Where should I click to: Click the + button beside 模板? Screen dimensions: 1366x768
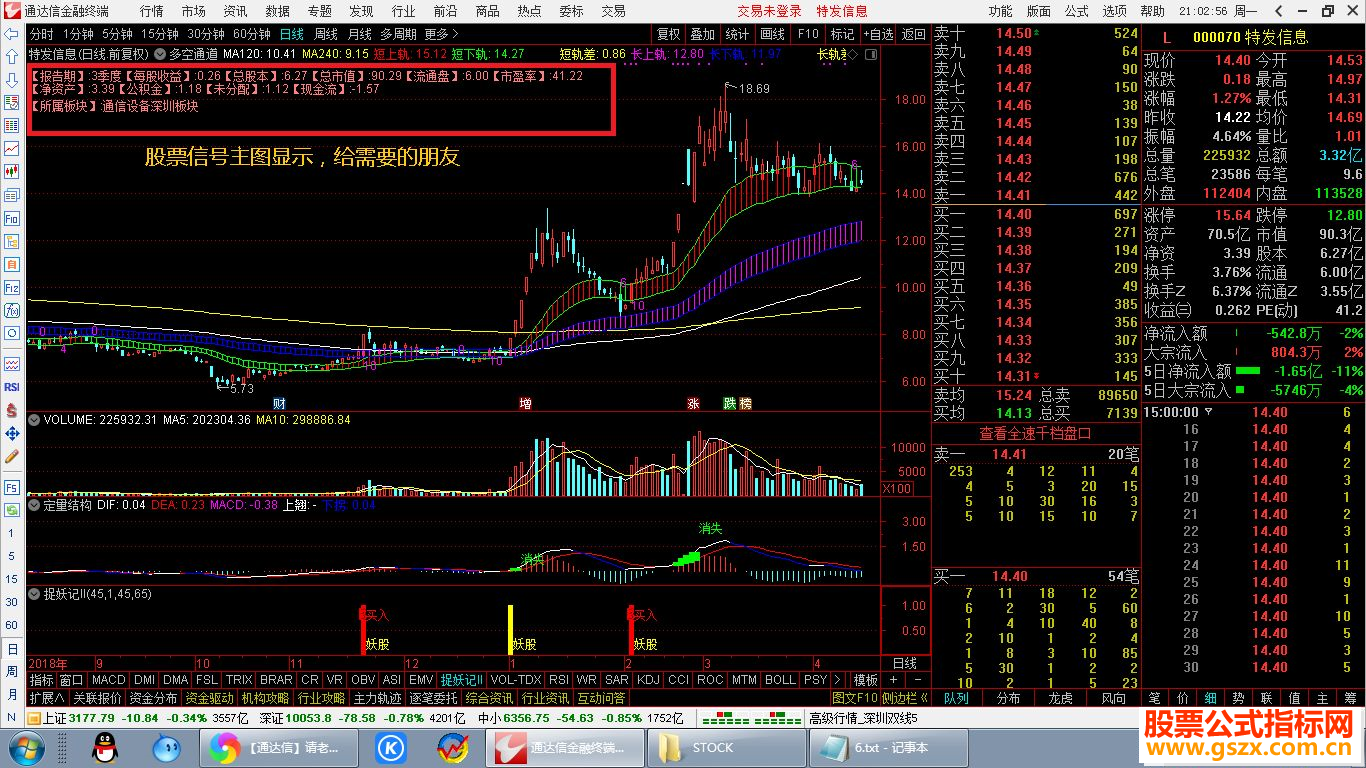(894, 680)
